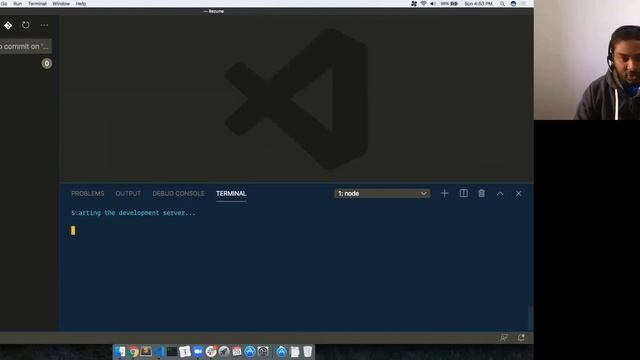This screenshot has width=640, height=360.
Task: Open the Help menu
Action: click(81, 4)
